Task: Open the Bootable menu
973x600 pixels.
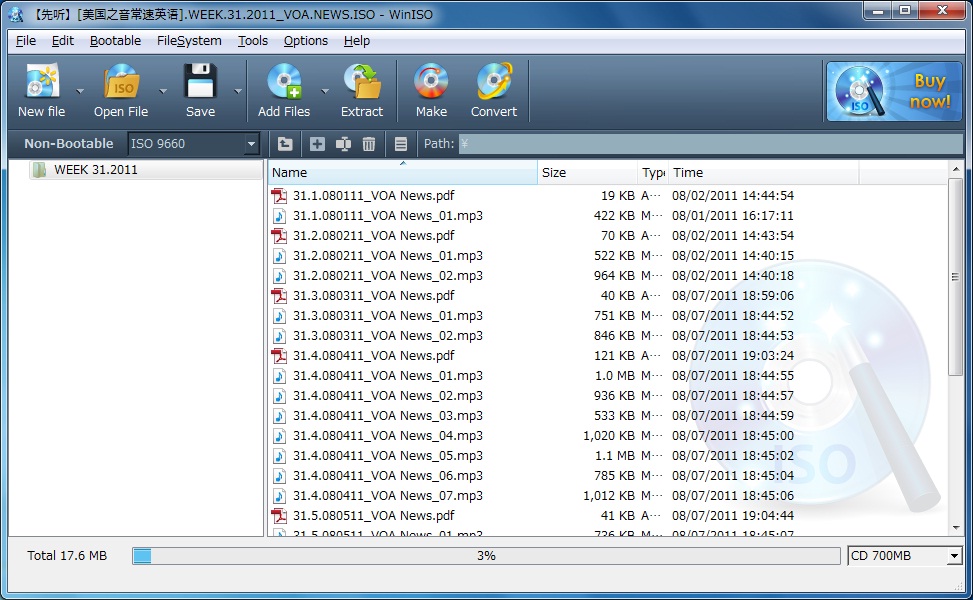Action: 115,41
